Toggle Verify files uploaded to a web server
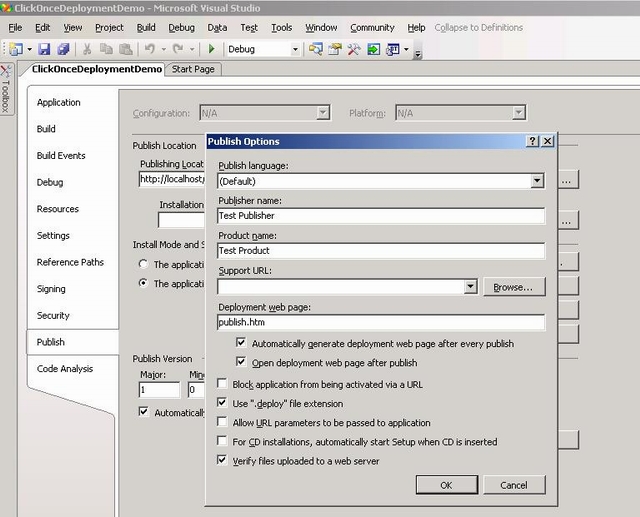The width and height of the screenshot is (640, 517). pyautogui.click(x=222, y=460)
